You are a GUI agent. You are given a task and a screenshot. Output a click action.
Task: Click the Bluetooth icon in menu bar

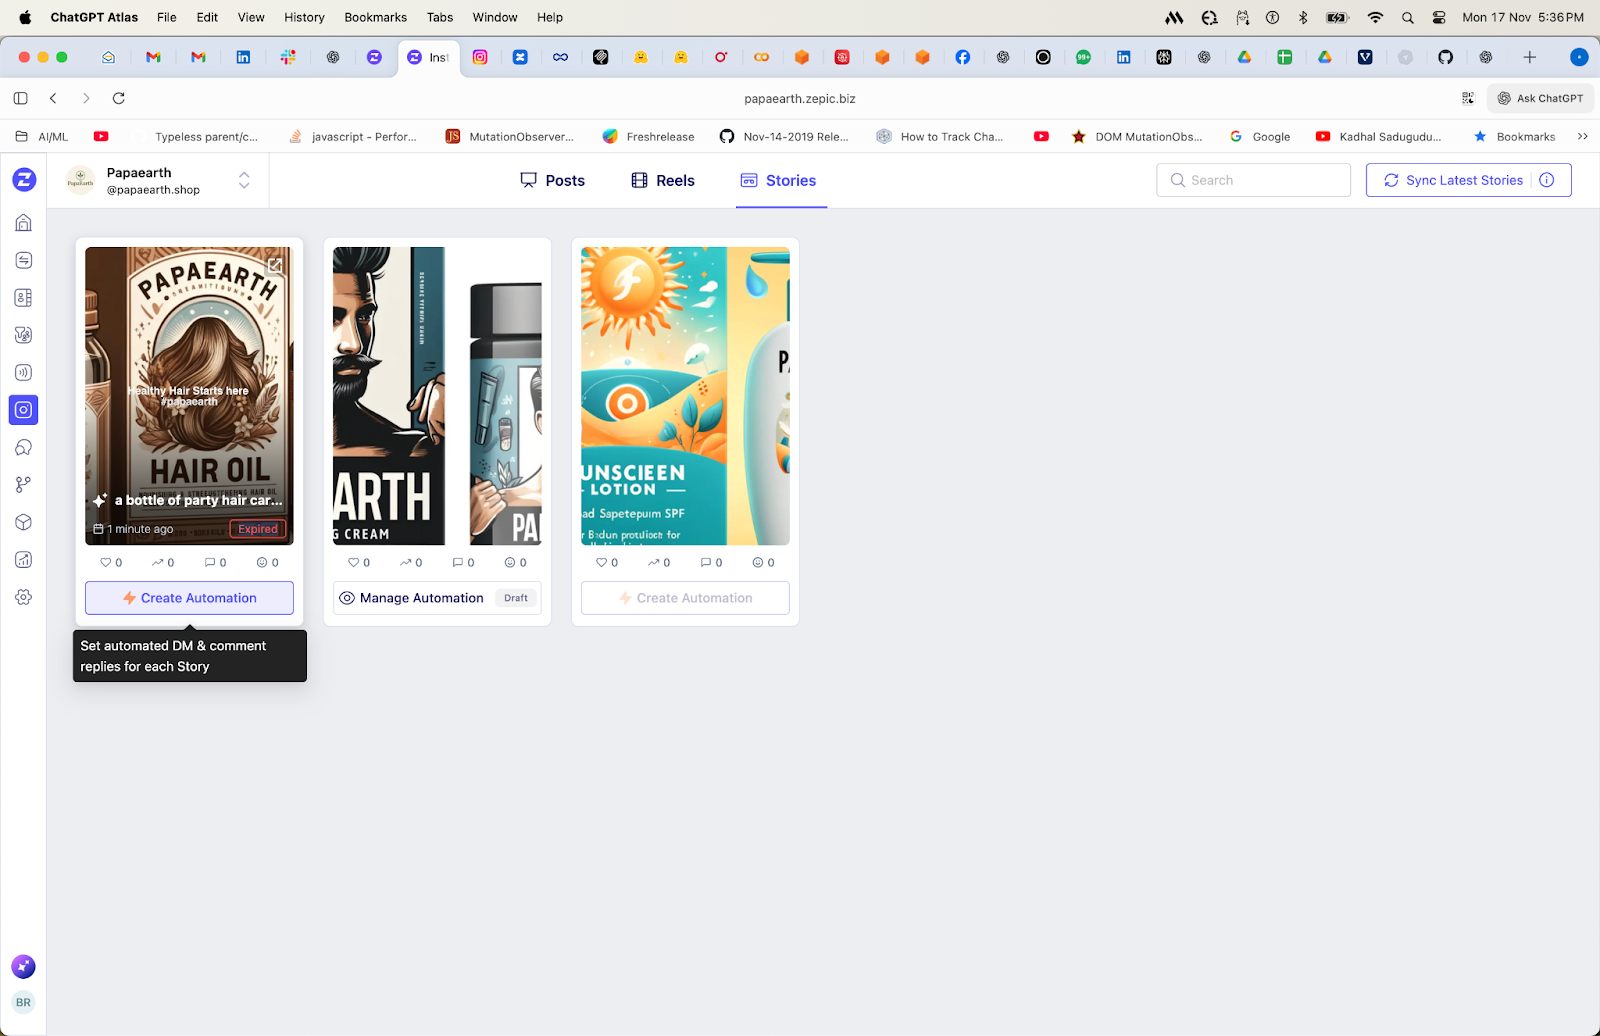click(x=1303, y=17)
